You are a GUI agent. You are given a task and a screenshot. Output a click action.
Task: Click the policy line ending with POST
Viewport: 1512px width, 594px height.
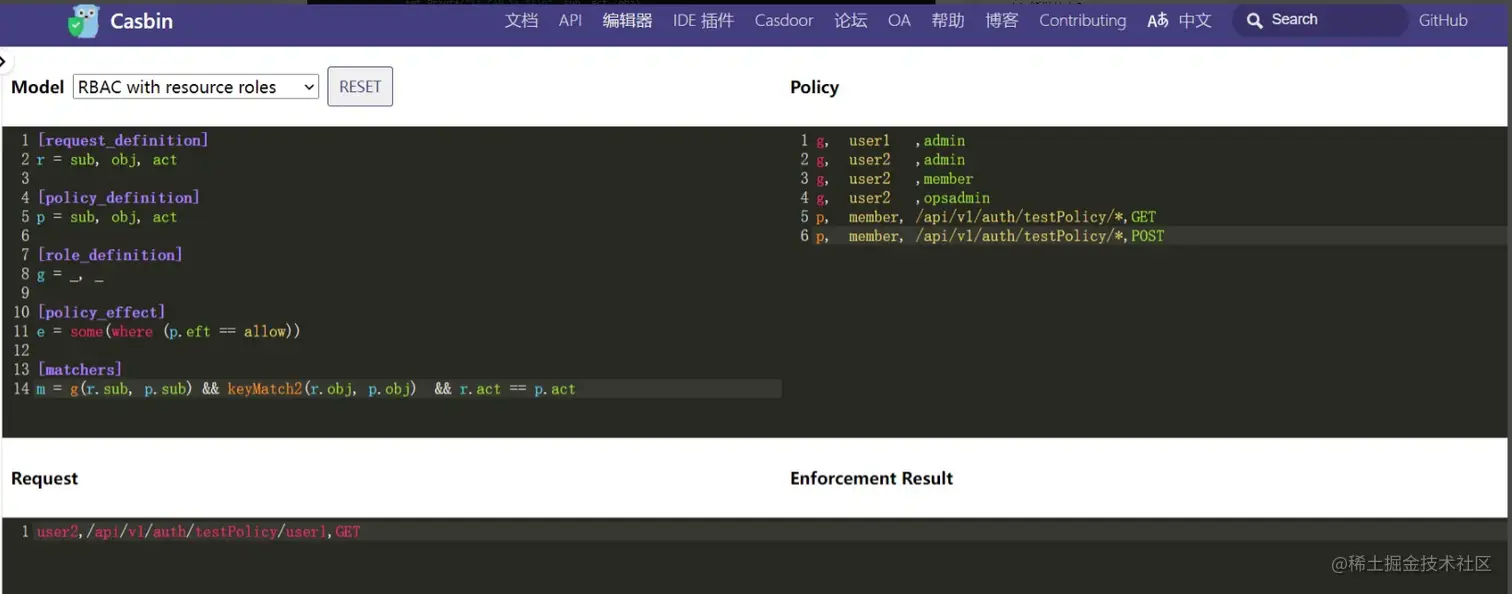990,236
